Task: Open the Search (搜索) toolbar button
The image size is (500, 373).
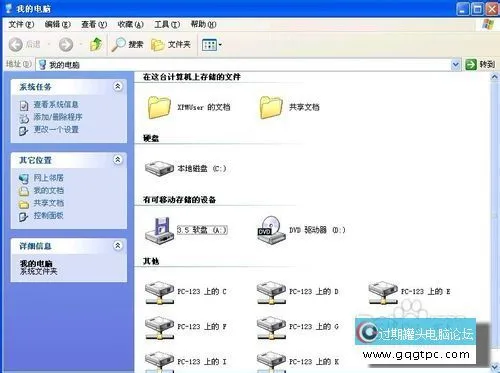Action: pyautogui.click(x=127, y=44)
